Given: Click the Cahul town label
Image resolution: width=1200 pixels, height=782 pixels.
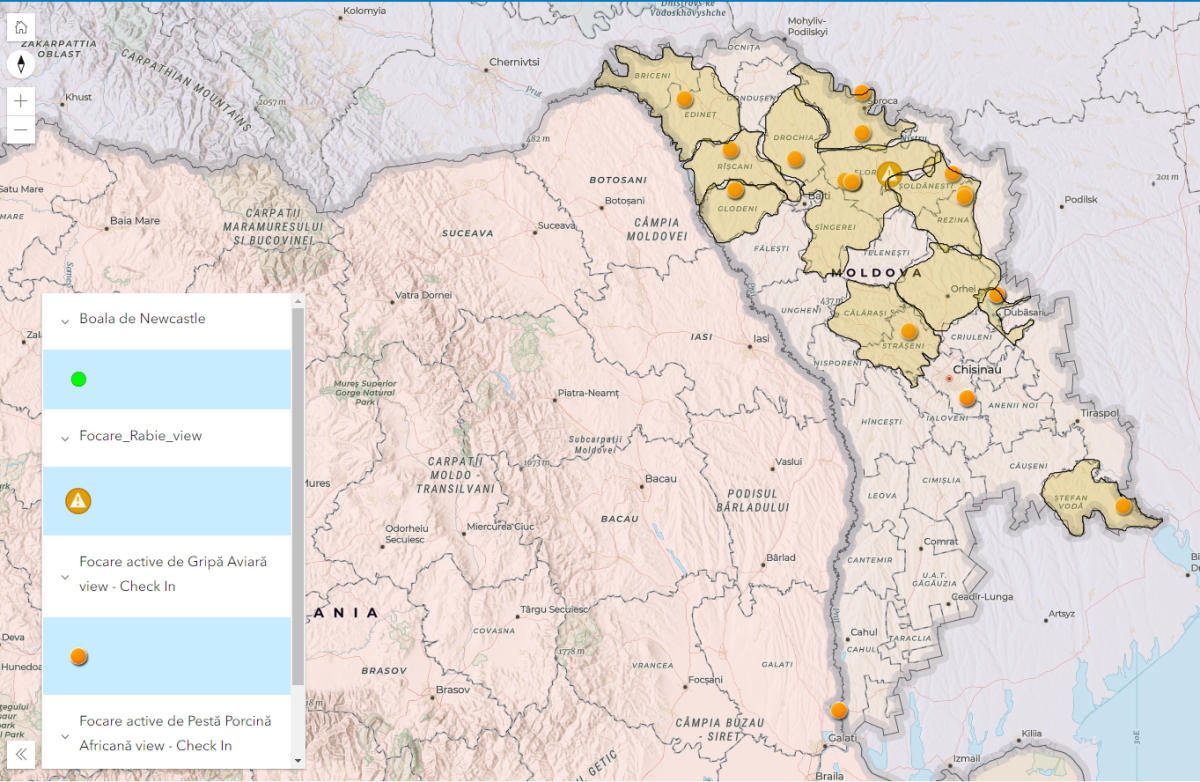Looking at the screenshot, I should click(863, 632).
